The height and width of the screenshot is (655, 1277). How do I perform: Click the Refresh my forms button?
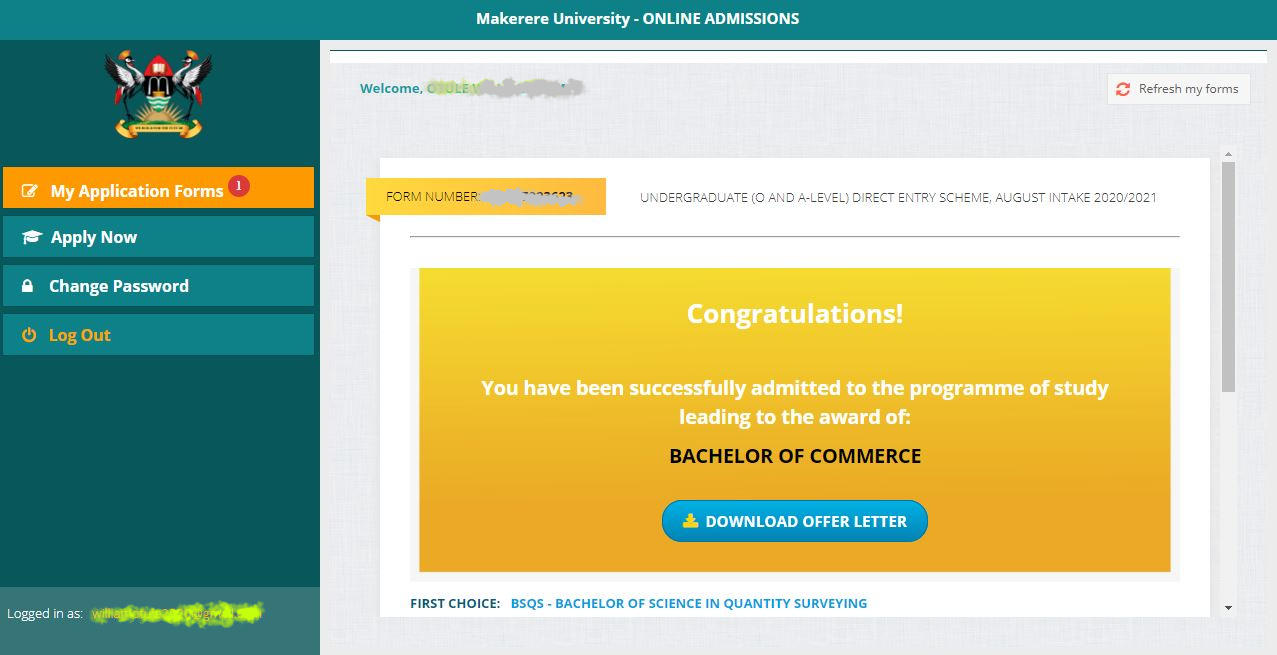pos(1178,89)
